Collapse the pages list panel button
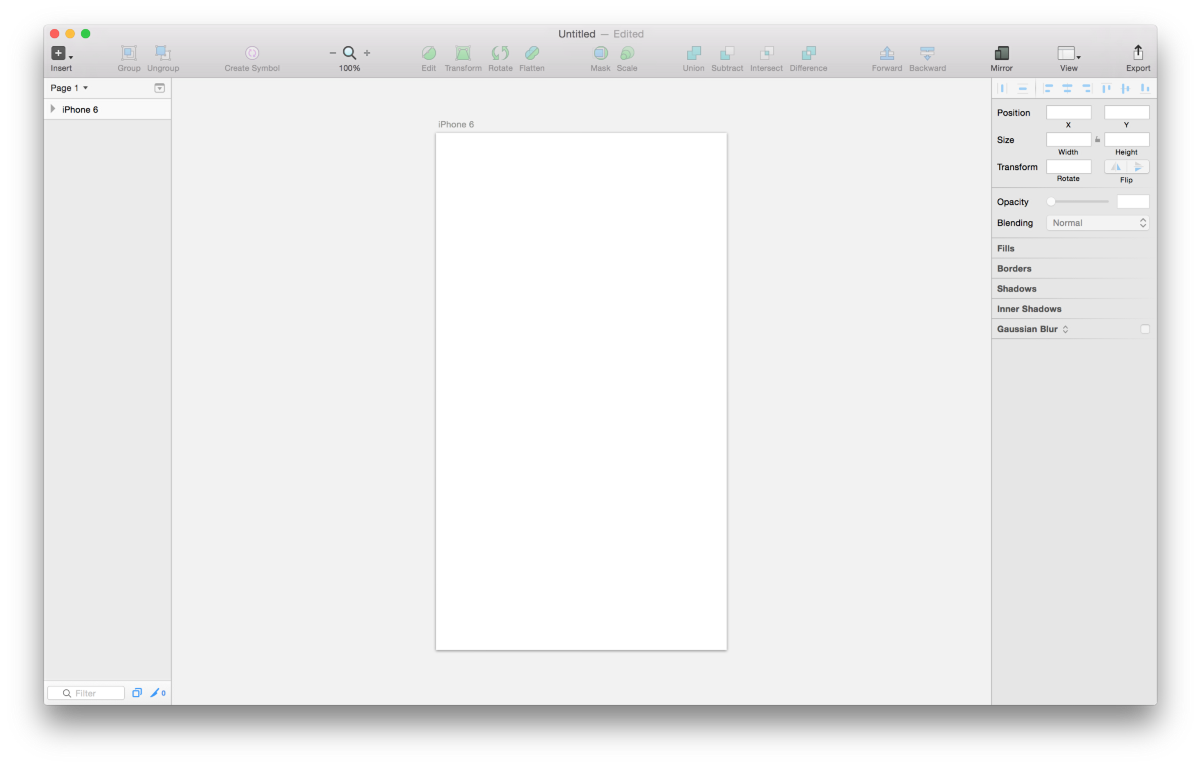This screenshot has width=1200, height=766. (159, 88)
